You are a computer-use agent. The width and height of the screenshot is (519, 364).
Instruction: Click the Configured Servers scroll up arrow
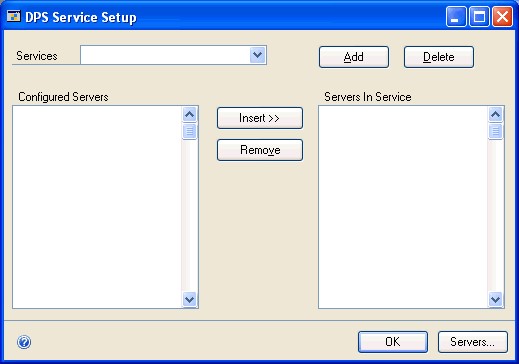click(x=190, y=115)
